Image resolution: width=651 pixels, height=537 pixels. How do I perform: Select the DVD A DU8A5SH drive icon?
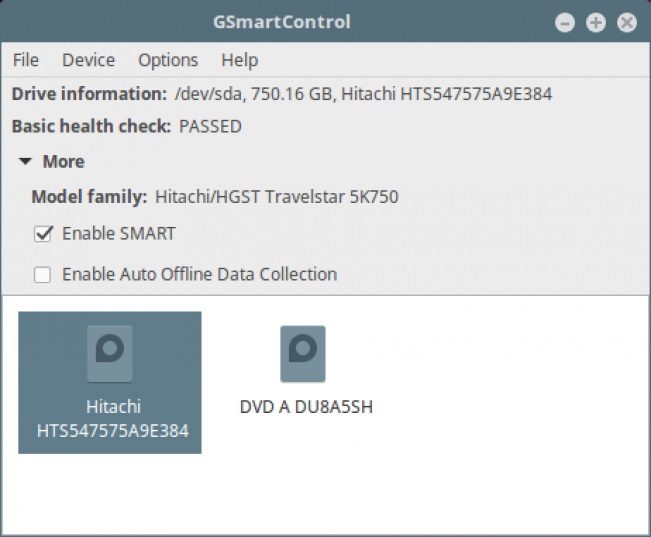[x=303, y=354]
